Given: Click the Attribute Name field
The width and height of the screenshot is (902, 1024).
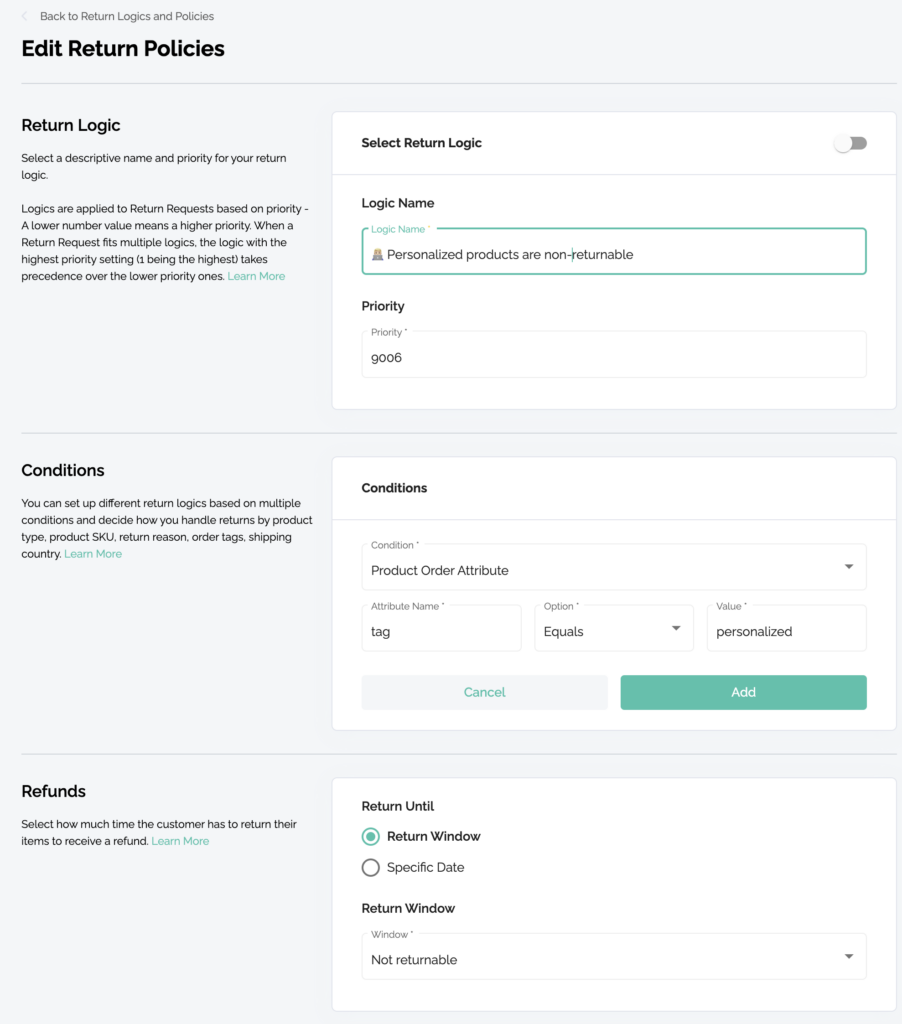Looking at the screenshot, I should pos(441,631).
